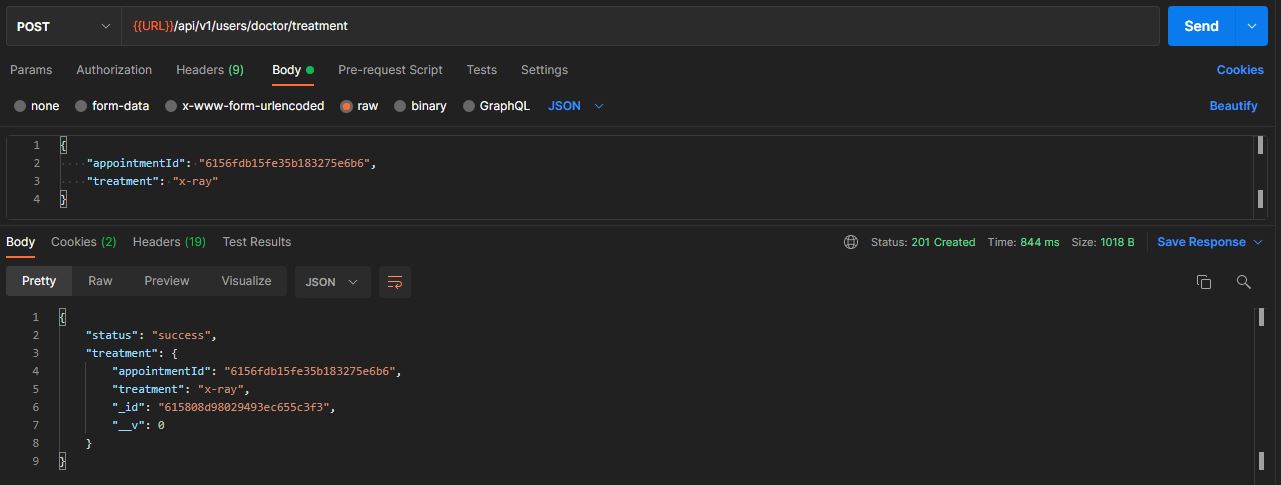Viewport: 1281px width, 485px height.
Task: Click the response "treatment": { line
Action: pos(132,353)
